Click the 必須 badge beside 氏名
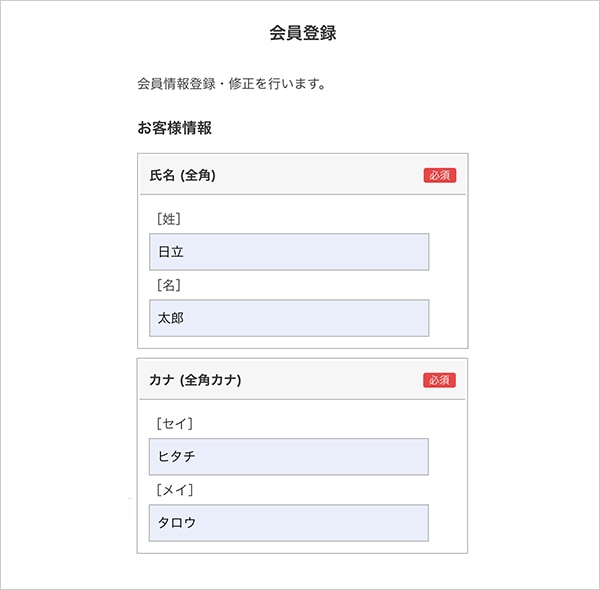Image resolution: width=600 pixels, height=590 pixels. click(439, 175)
